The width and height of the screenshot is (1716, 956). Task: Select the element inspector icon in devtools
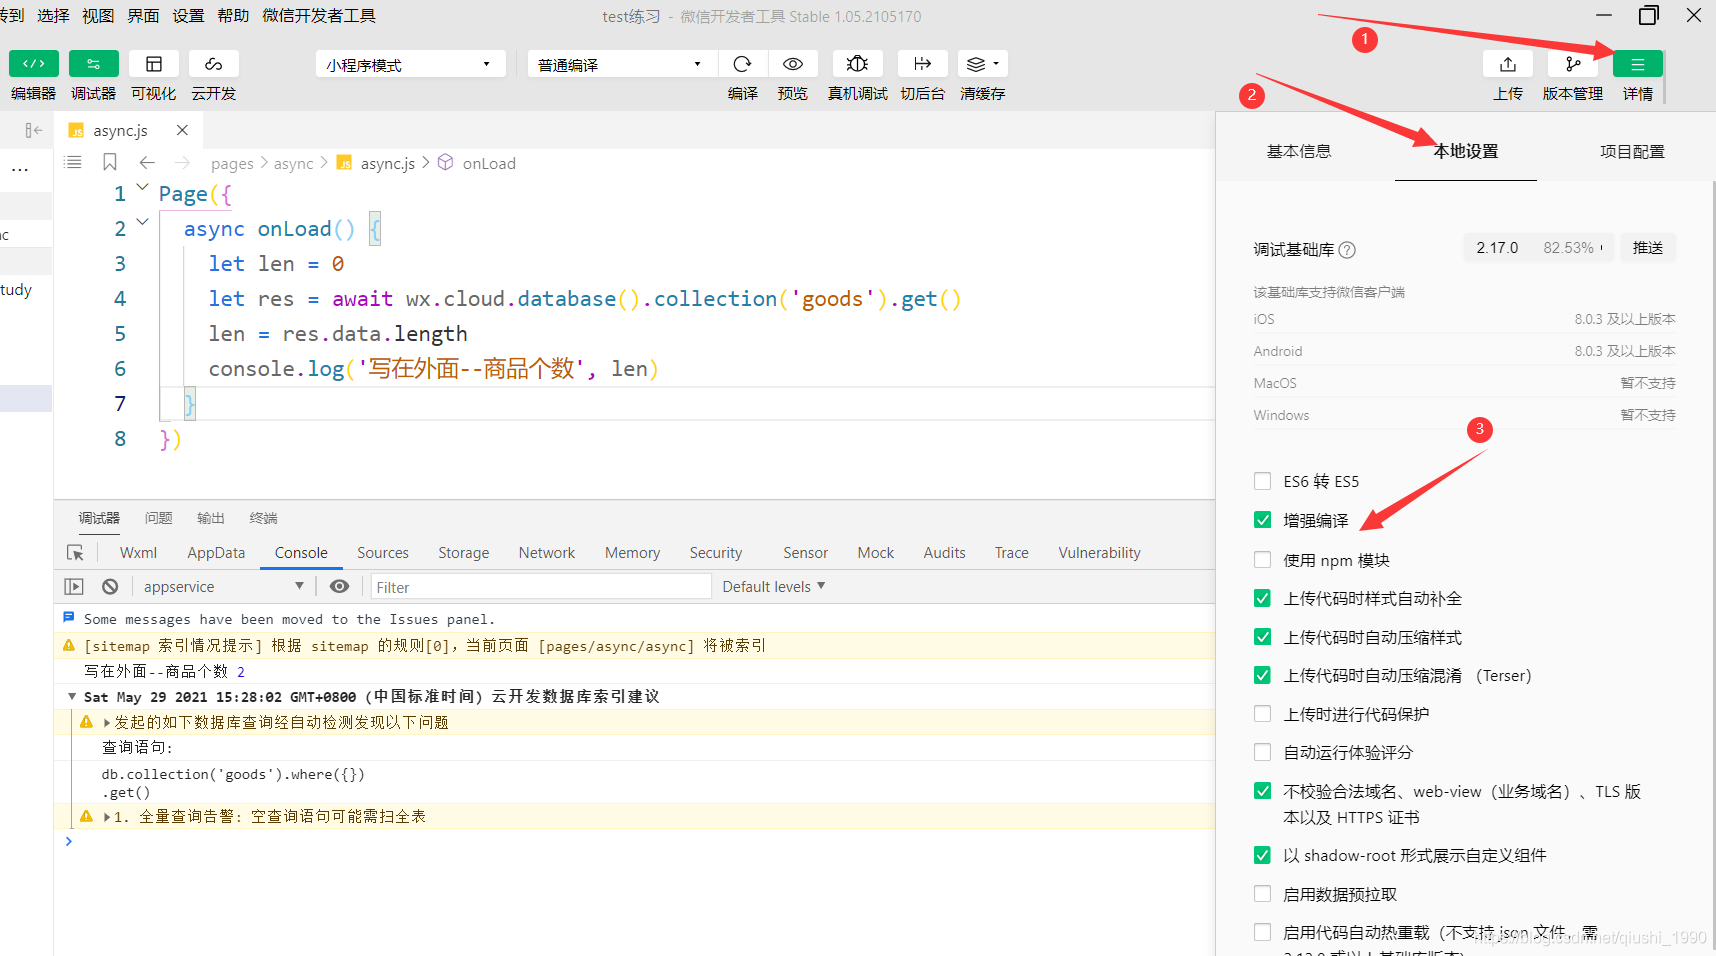point(75,553)
